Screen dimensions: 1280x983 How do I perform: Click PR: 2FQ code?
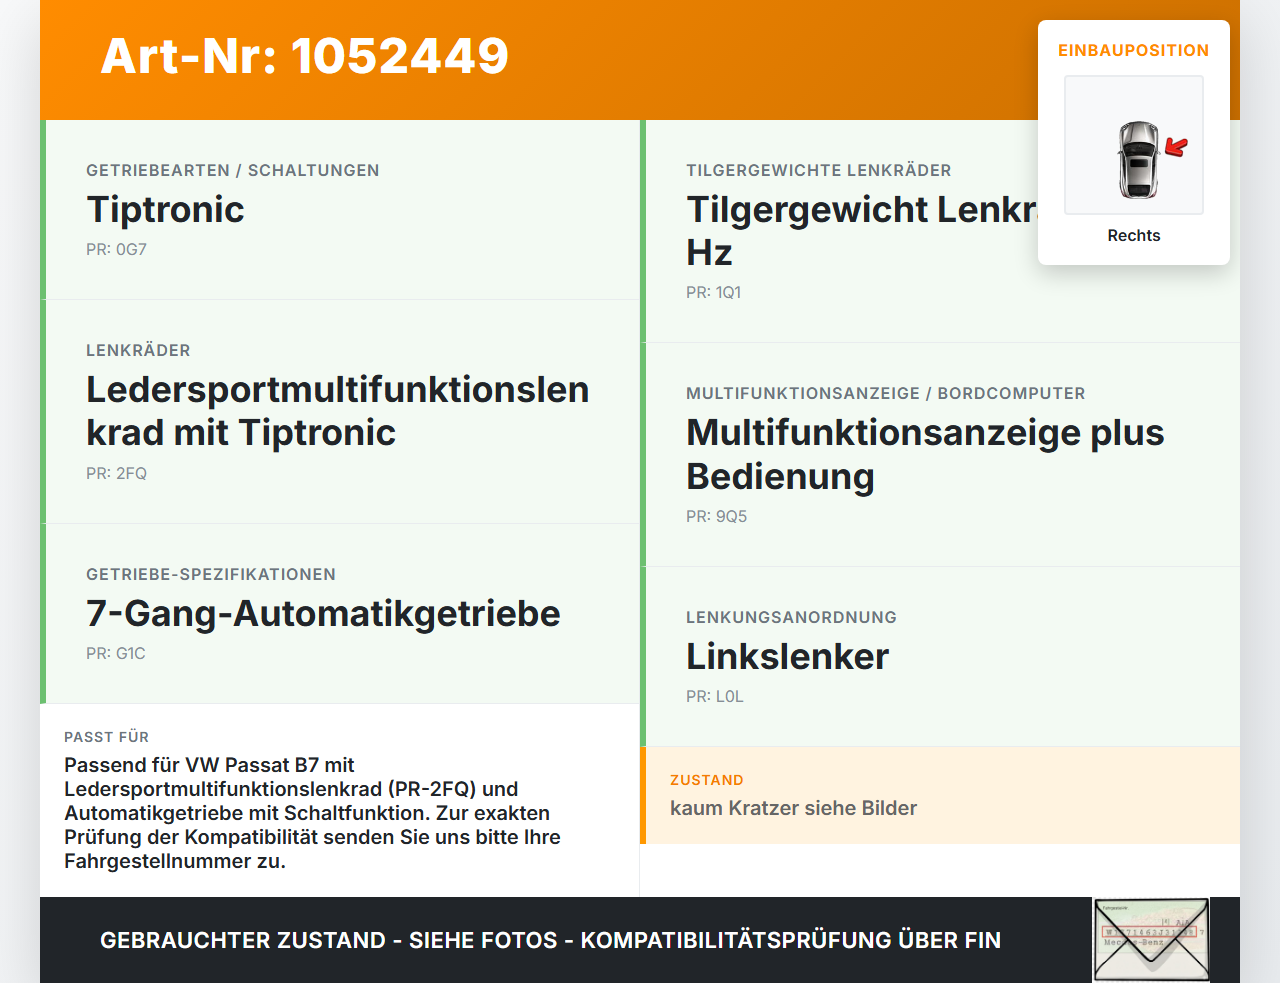[116, 474]
